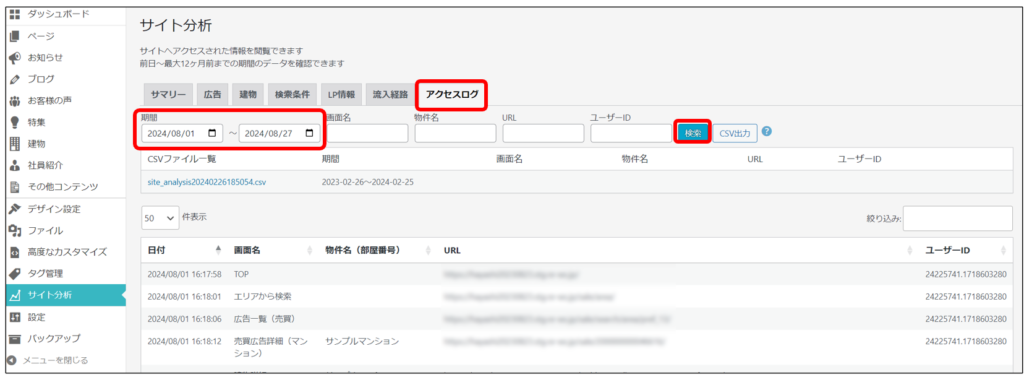Open calendar picker for end date 2024/08/27
The image size is (1024, 377).
tap(310, 133)
